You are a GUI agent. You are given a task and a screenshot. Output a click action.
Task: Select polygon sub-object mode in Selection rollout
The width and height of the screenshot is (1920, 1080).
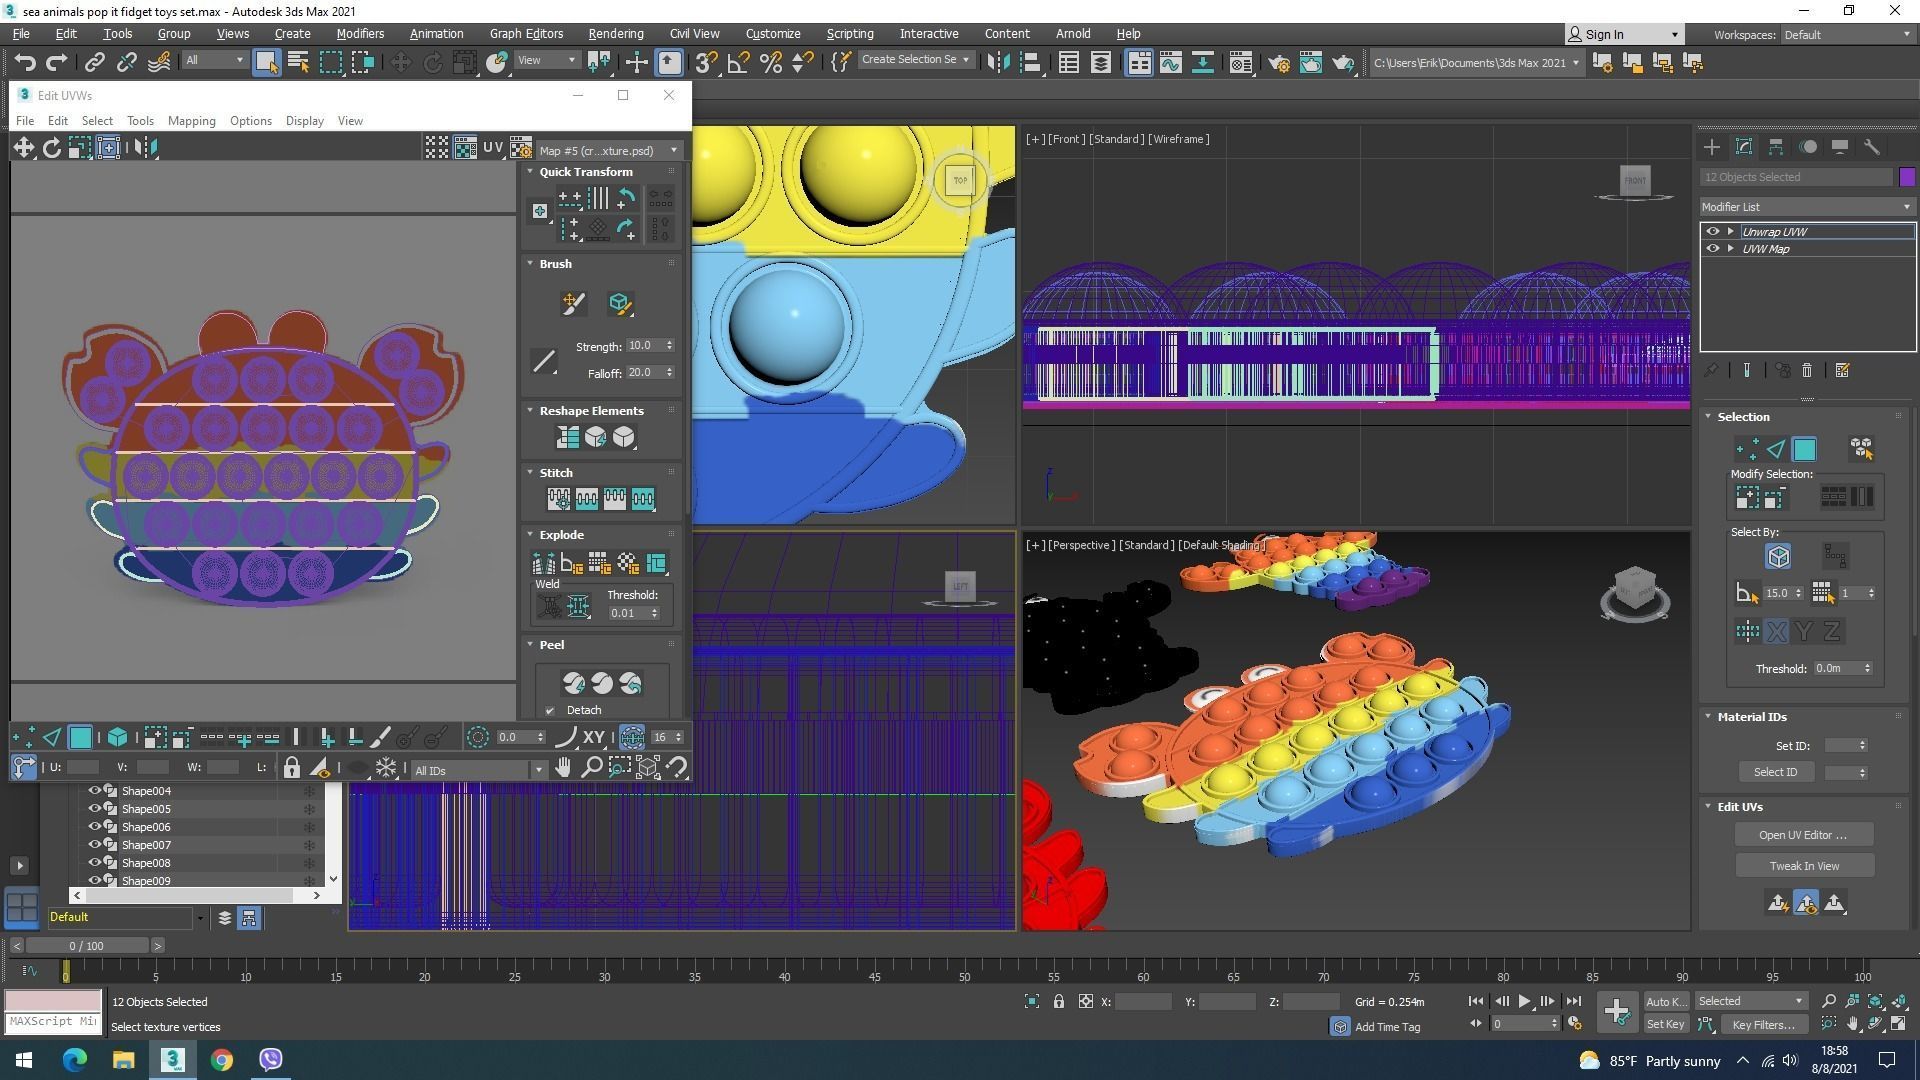point(1804,449)
